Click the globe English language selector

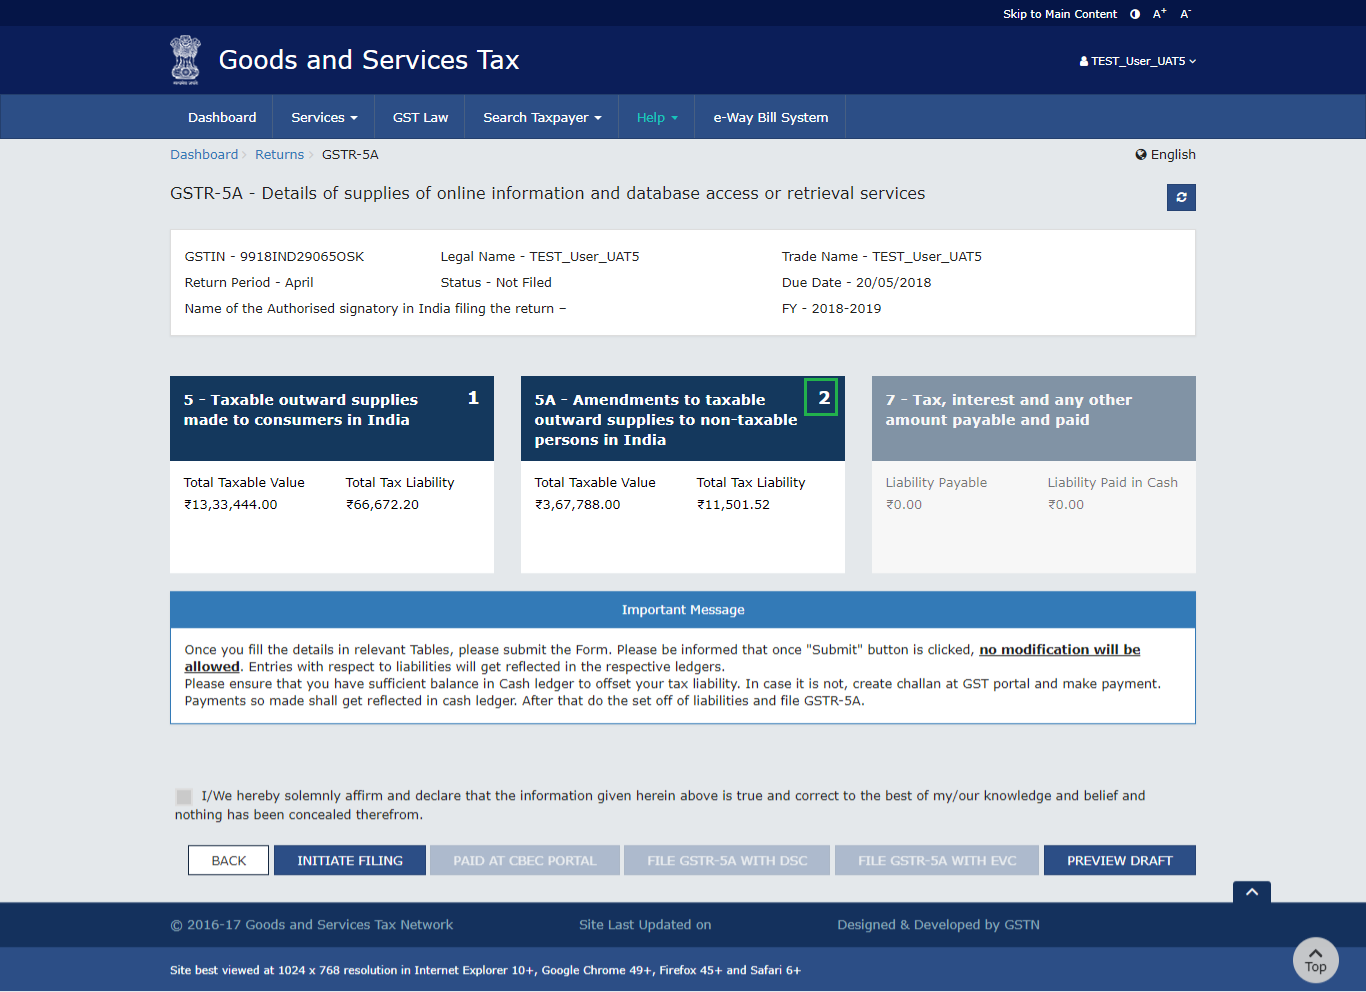coord(1165,155)
